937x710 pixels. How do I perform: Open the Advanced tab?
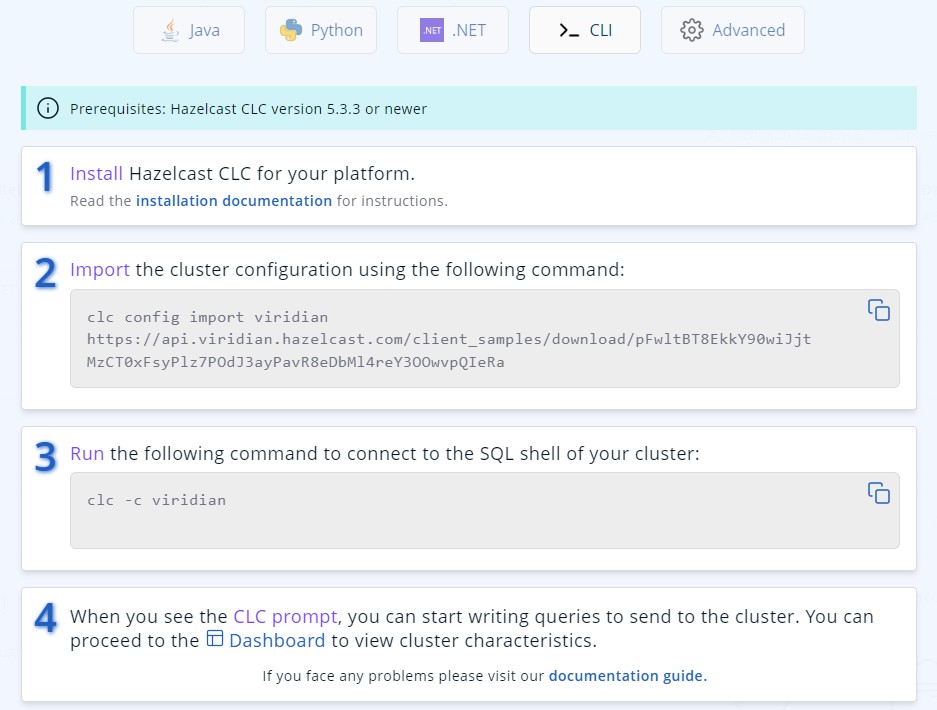point(732,30)
